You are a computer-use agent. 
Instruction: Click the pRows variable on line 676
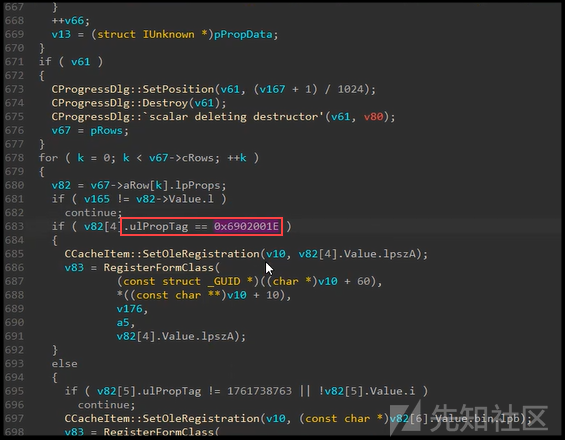point(107,130)
